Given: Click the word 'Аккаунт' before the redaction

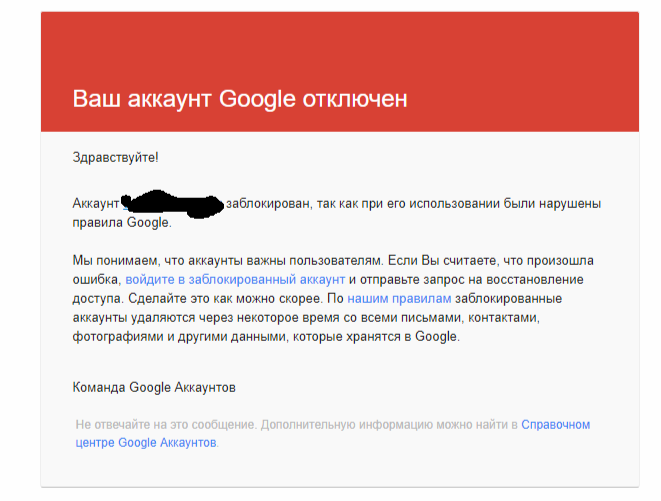Looking at the screenshot, I should click(96, 203).
